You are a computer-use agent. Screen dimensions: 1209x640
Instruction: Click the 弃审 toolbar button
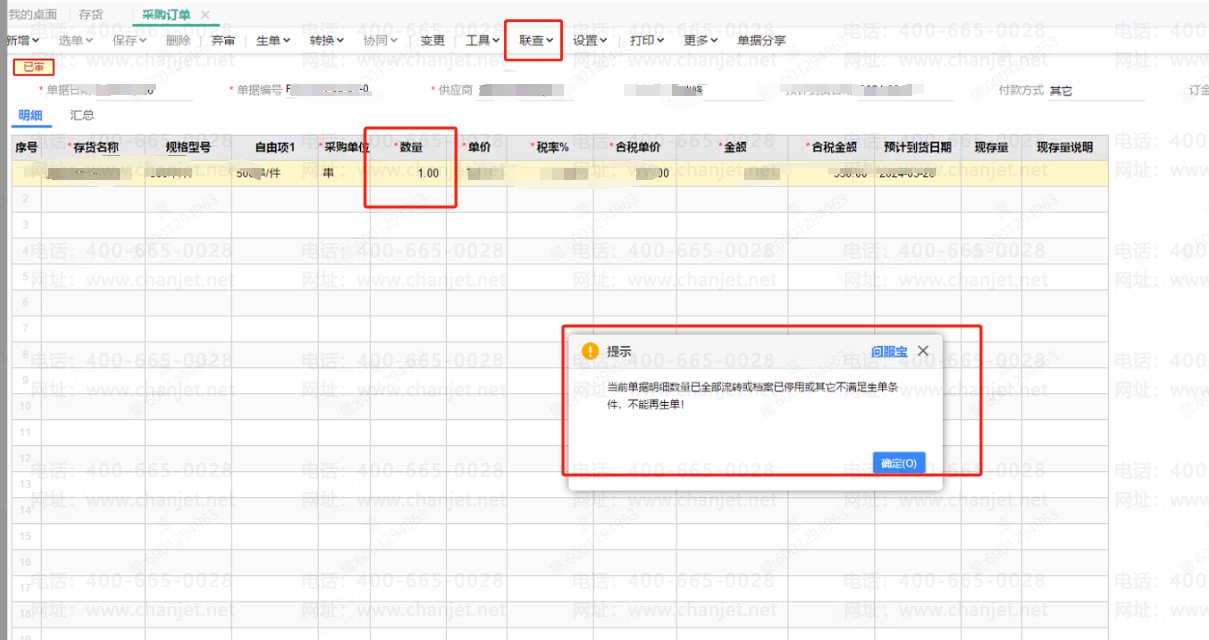[223, 41]
